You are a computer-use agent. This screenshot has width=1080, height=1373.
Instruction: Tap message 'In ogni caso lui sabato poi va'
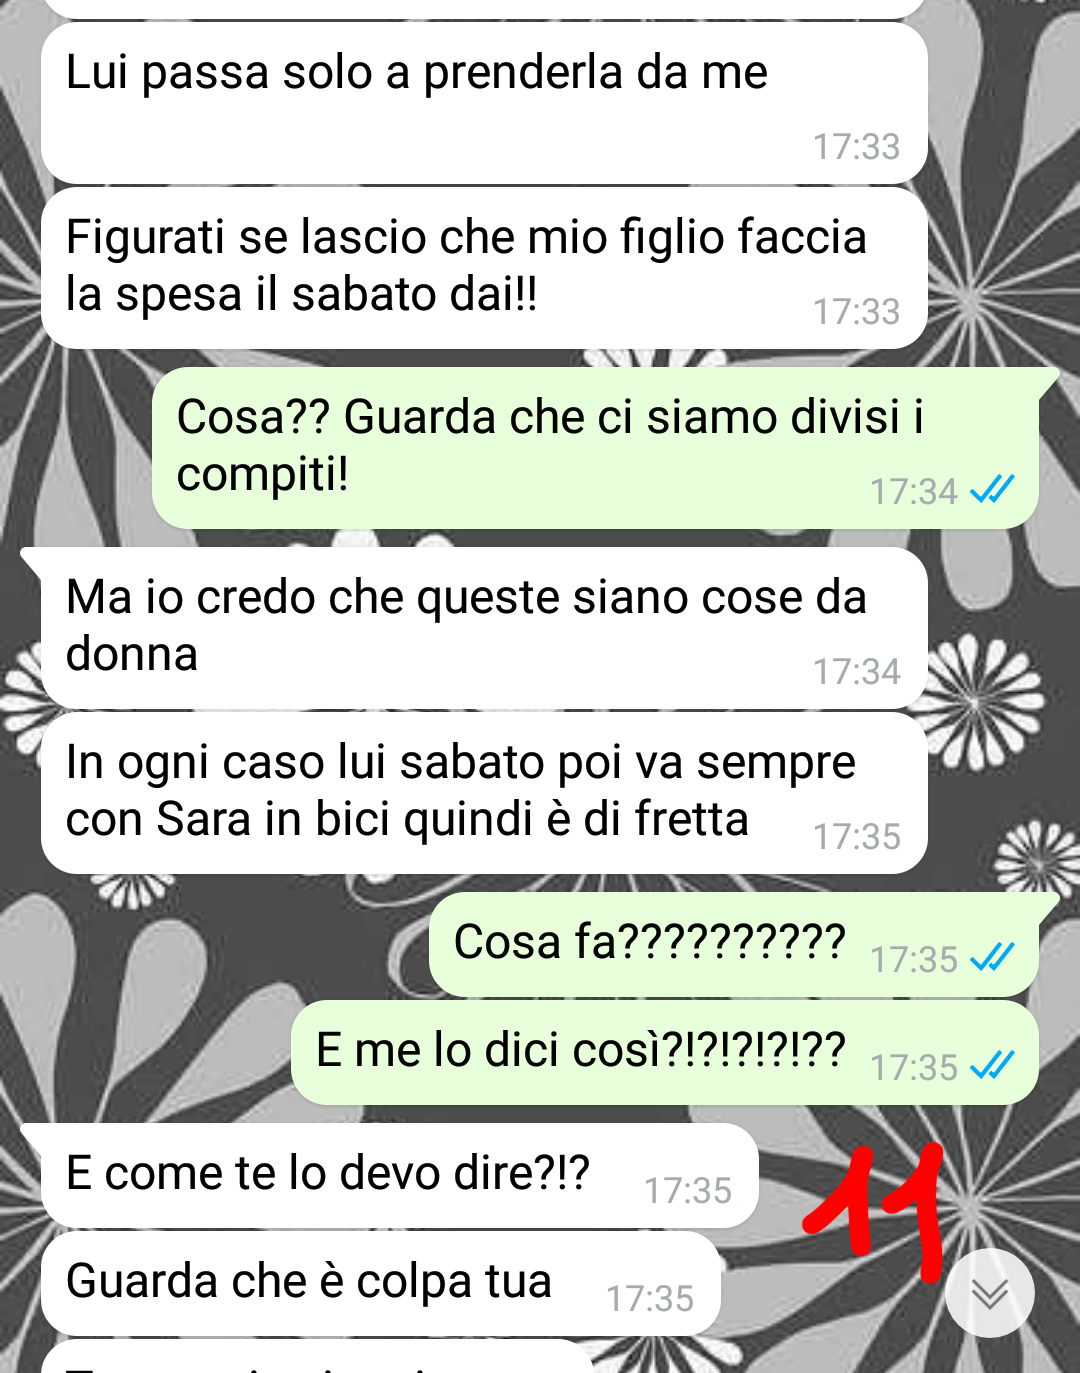click(484, 793)
